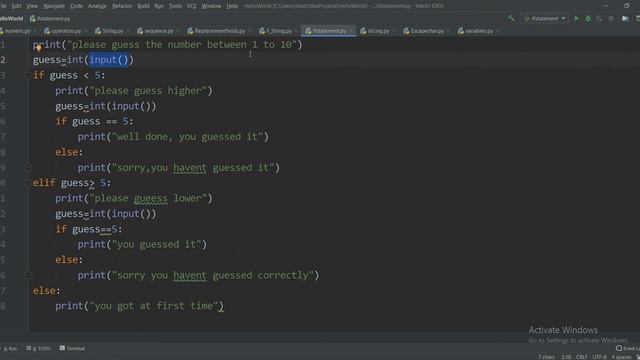Switch to the Escapechar.py tab
The height and width of the screenshot is (360, 640).
click(427, 31)
